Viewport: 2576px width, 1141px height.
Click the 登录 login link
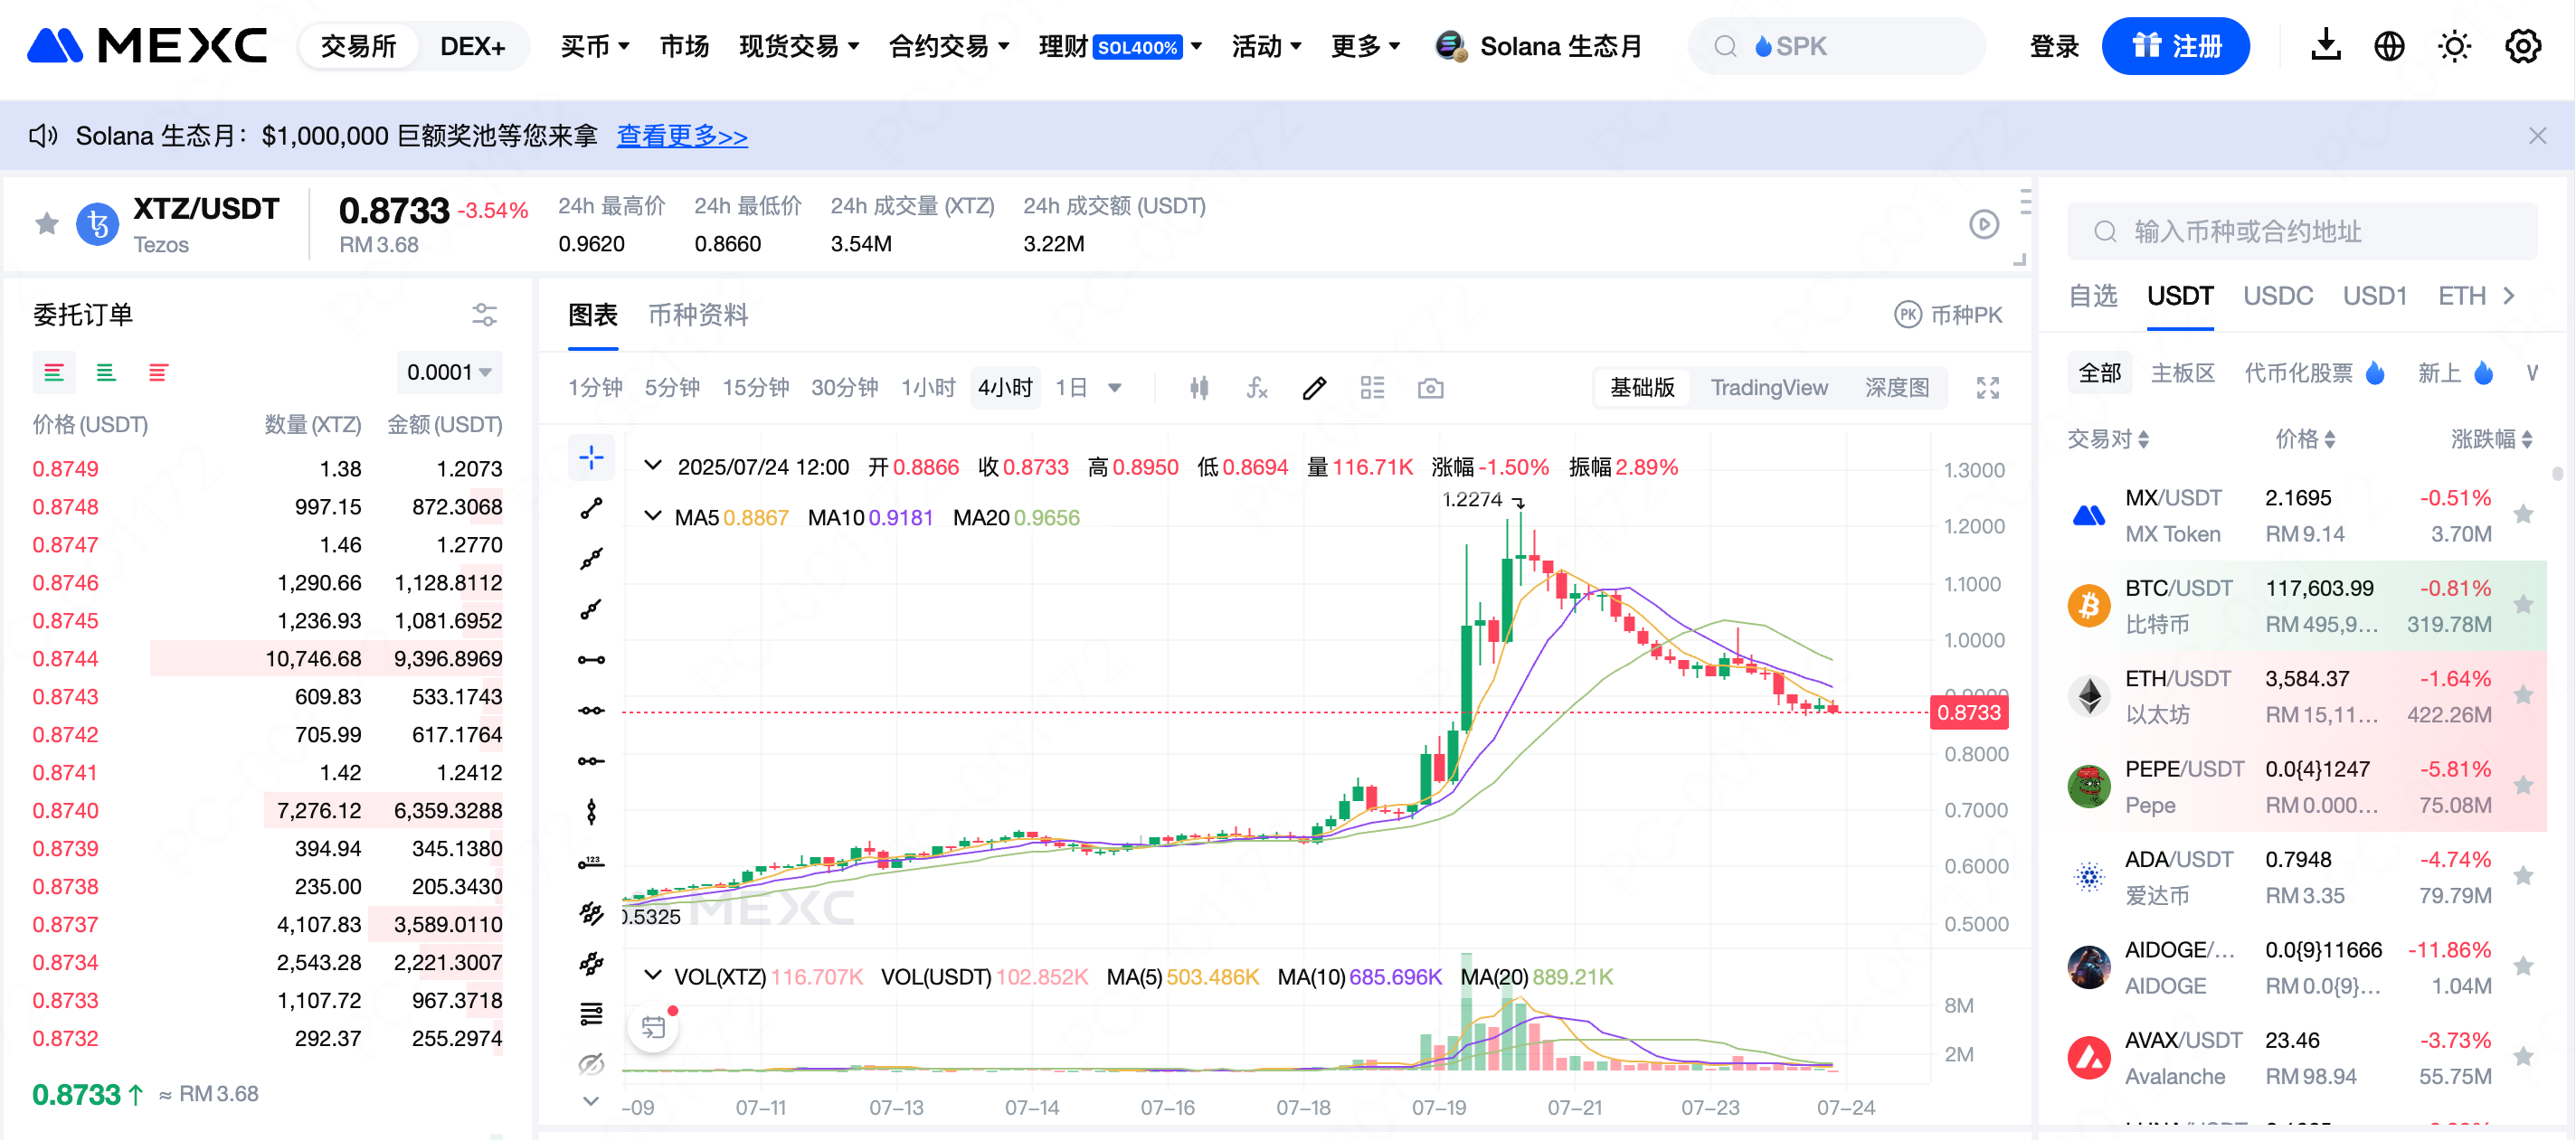click(x=2054, y=46)
